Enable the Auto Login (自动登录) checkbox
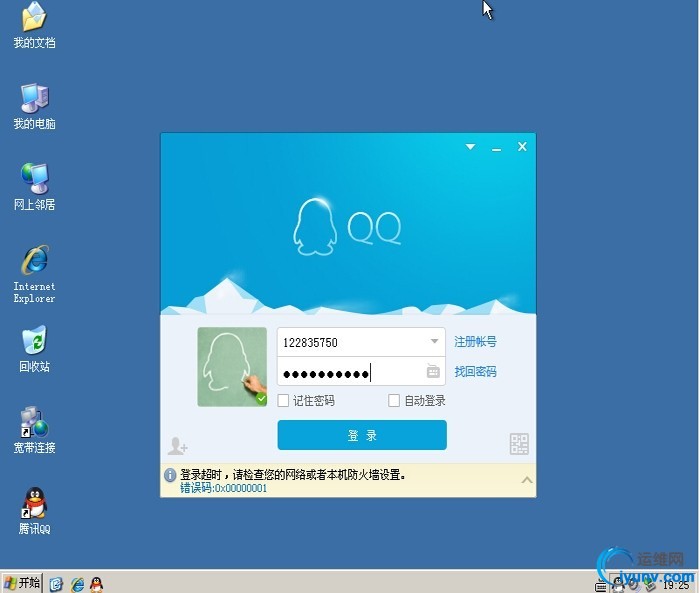 (x=394, y=401)
